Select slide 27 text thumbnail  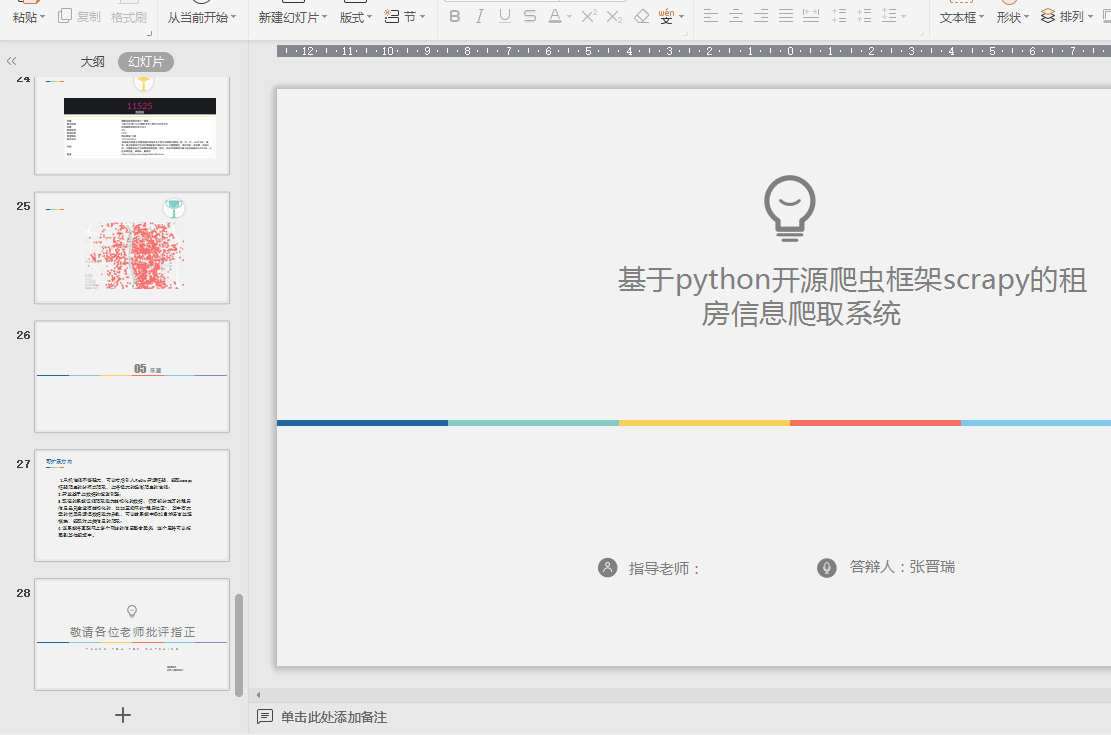(x=132, y=505)
